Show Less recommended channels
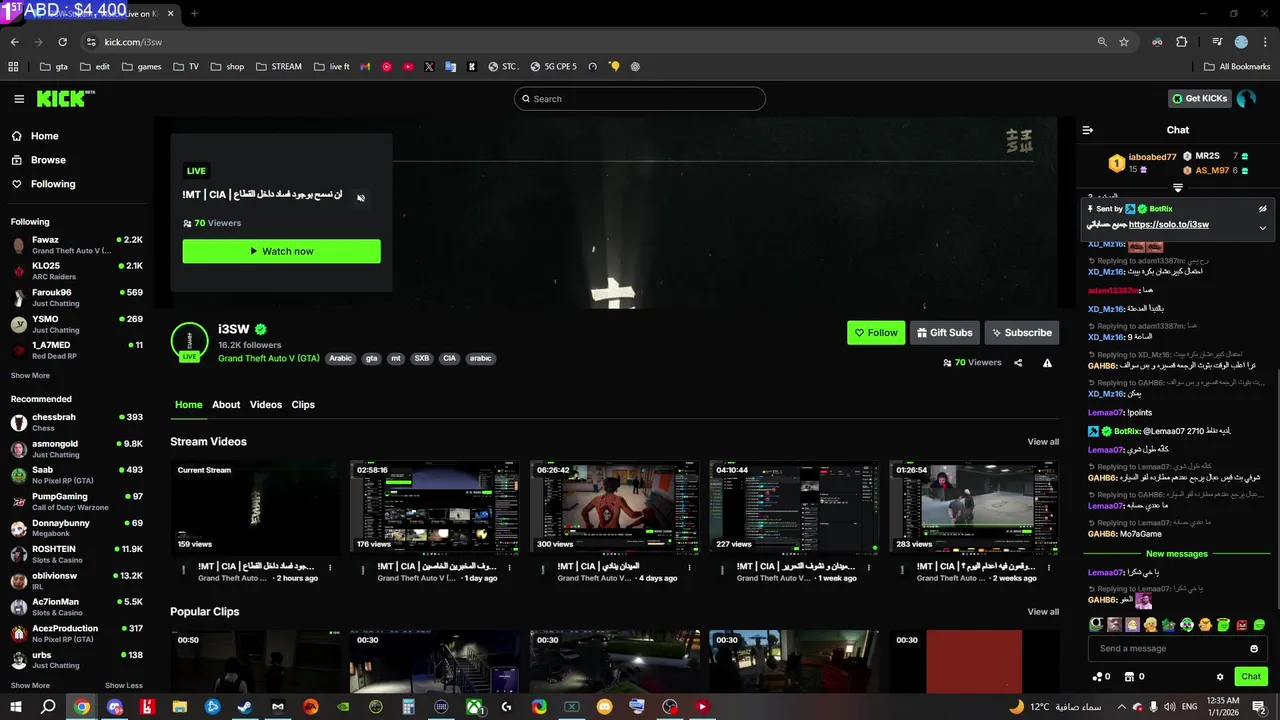The width and height of the screenshot is (1280, 720). [124, 686]
